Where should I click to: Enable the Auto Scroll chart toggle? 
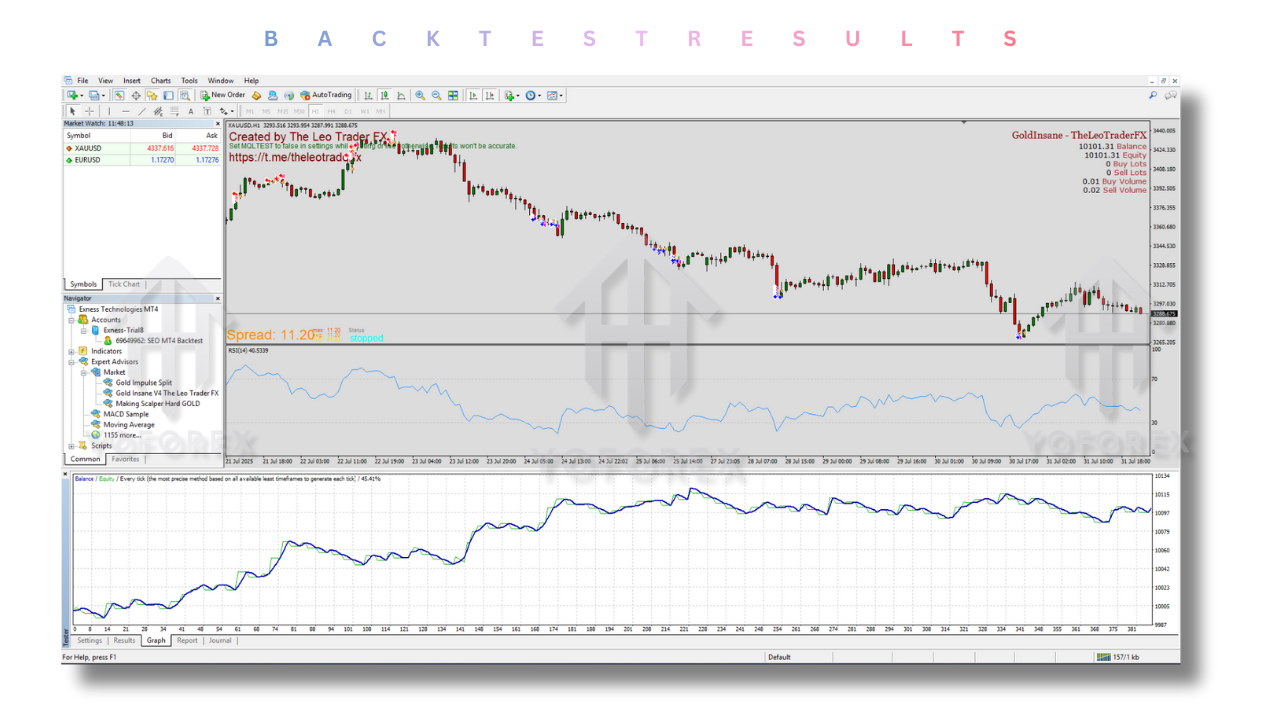[473, 95]
